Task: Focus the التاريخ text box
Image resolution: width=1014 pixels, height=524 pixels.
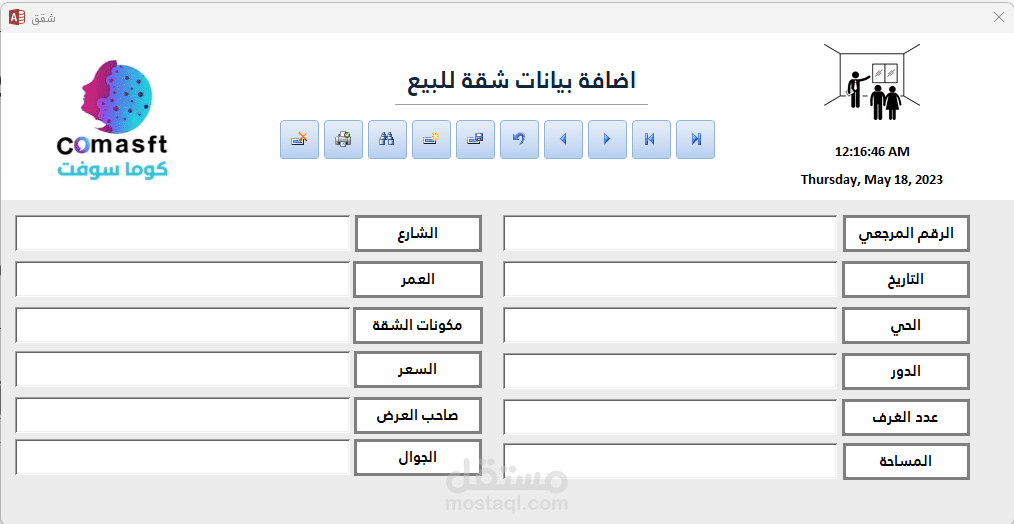Action: (x=670, y=279)
